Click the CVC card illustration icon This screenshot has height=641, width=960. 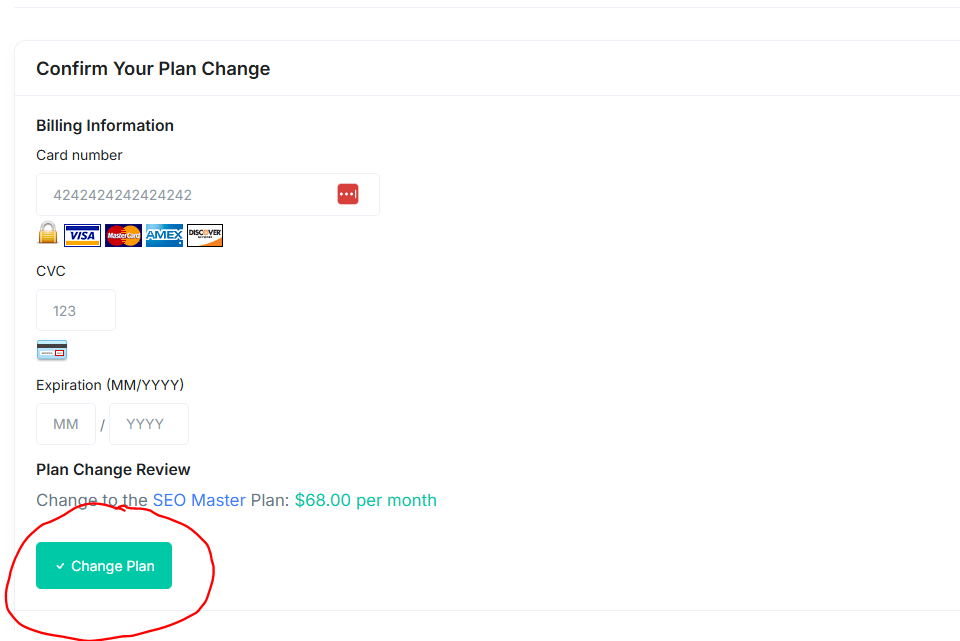click(51, 350)
